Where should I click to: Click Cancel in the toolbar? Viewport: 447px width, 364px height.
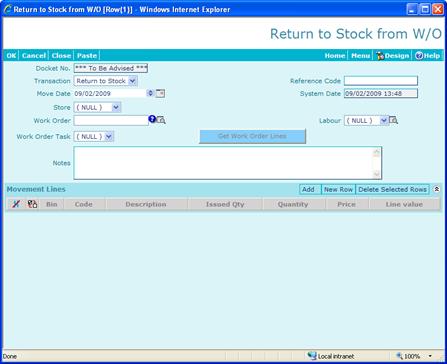click(34, 56)
